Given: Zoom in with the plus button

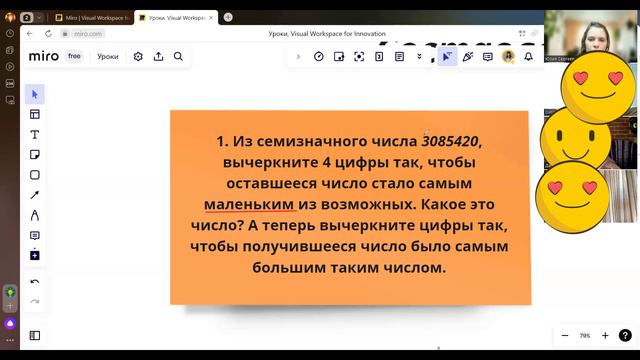Looking at the screenshot, I should tap(605, 336).
